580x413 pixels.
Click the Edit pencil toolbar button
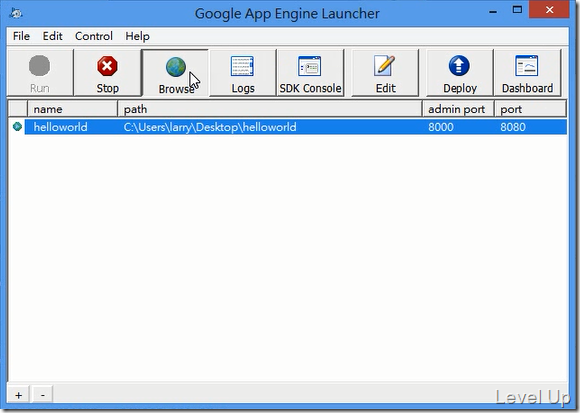pyautogui.click(x=385, y=73)
